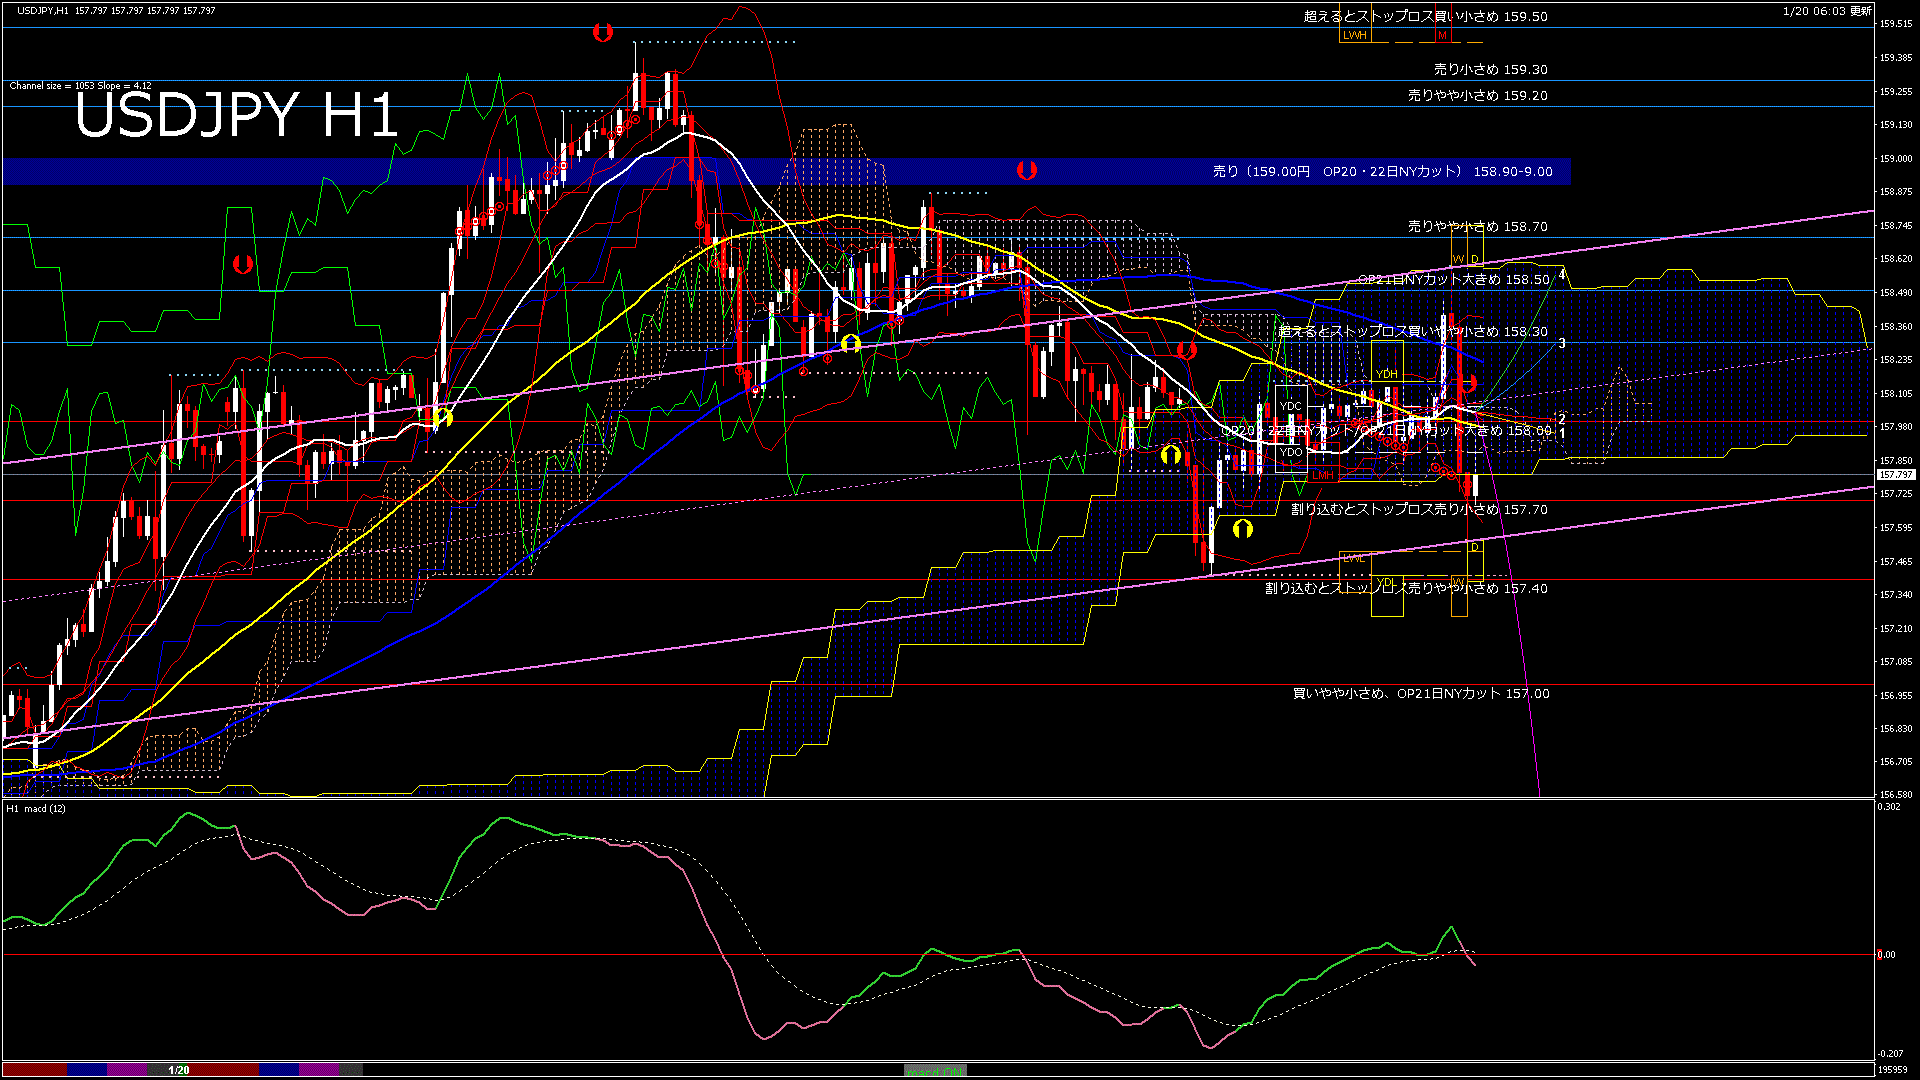This screenshot has height=1080, width=1920.
Task: Click the 1/20 date segment in the bottom session bar
Action: tap(179, 1070)
